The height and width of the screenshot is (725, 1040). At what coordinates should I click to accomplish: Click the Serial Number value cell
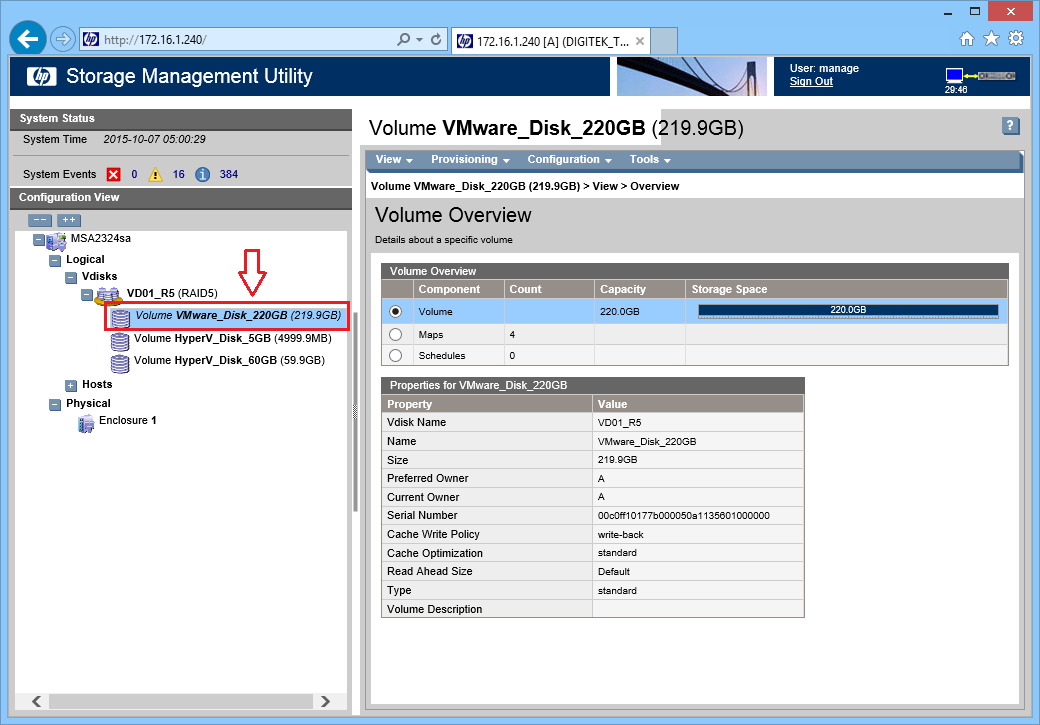tap(697, 515)
